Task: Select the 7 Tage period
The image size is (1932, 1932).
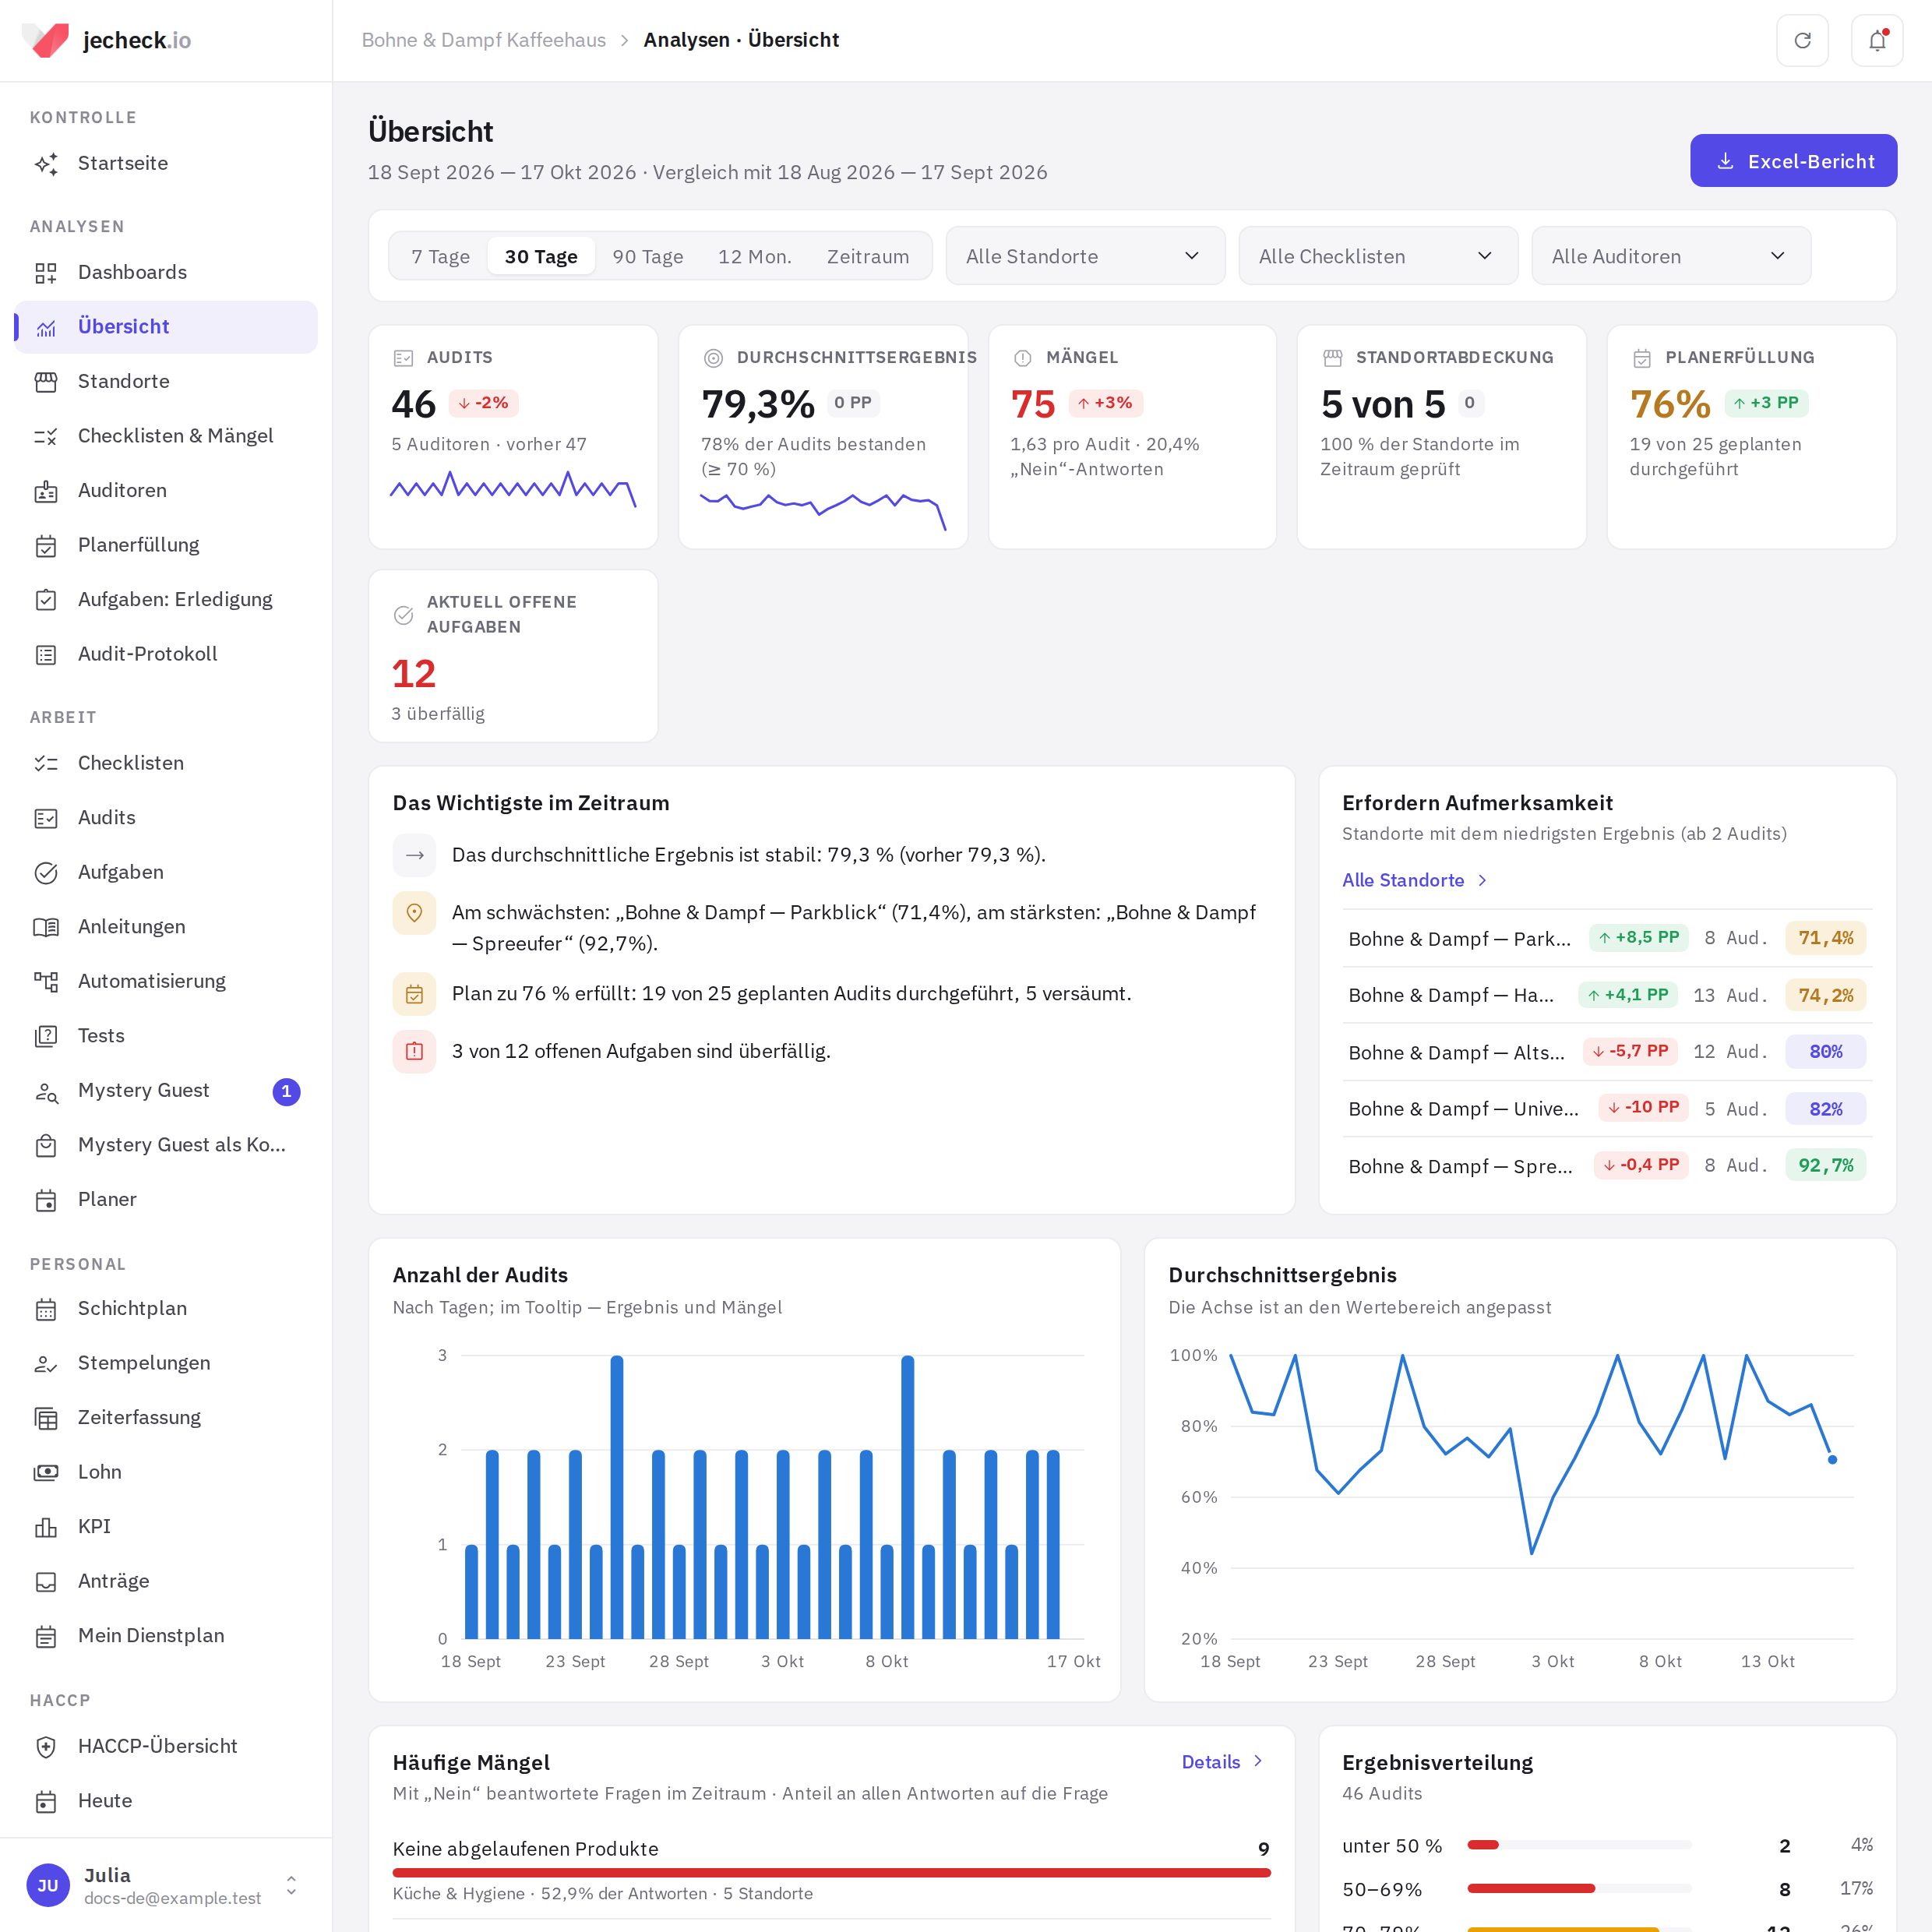Action: (440, 256)
